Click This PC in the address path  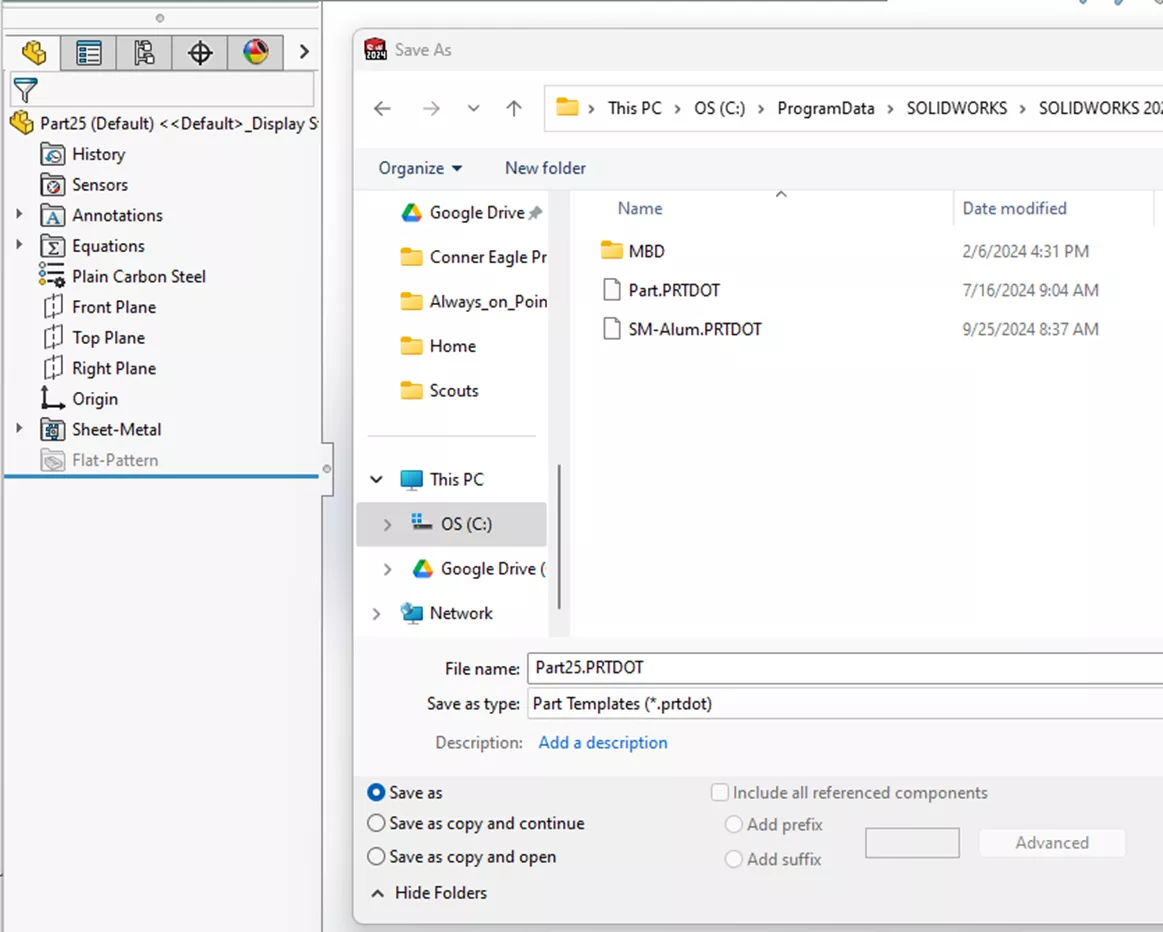click(635, 108)
